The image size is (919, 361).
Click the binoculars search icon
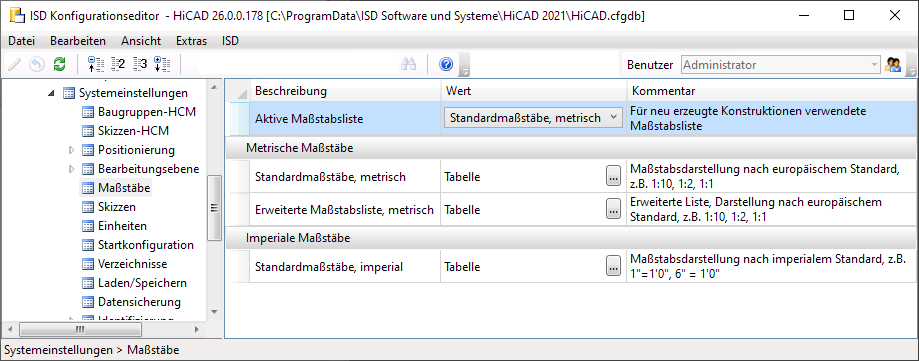coord(409,64)
